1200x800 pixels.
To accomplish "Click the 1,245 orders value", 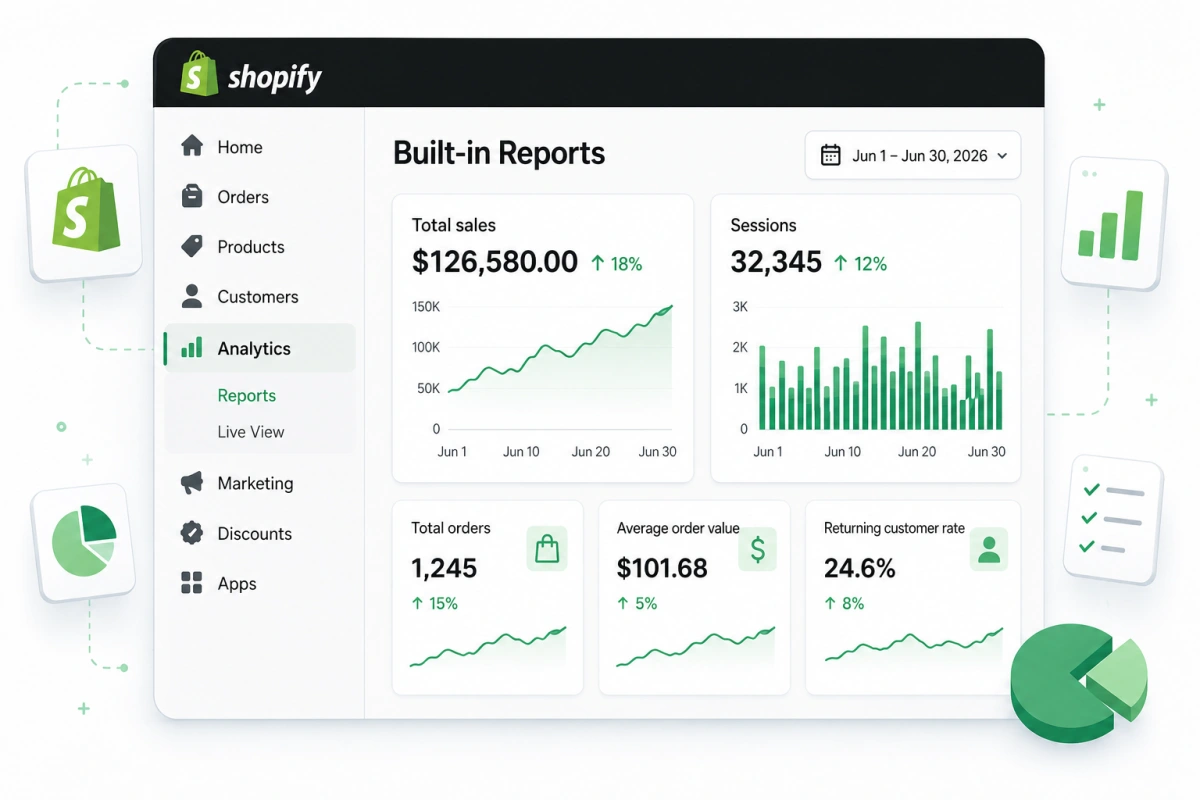I will (x=444, y=568).
